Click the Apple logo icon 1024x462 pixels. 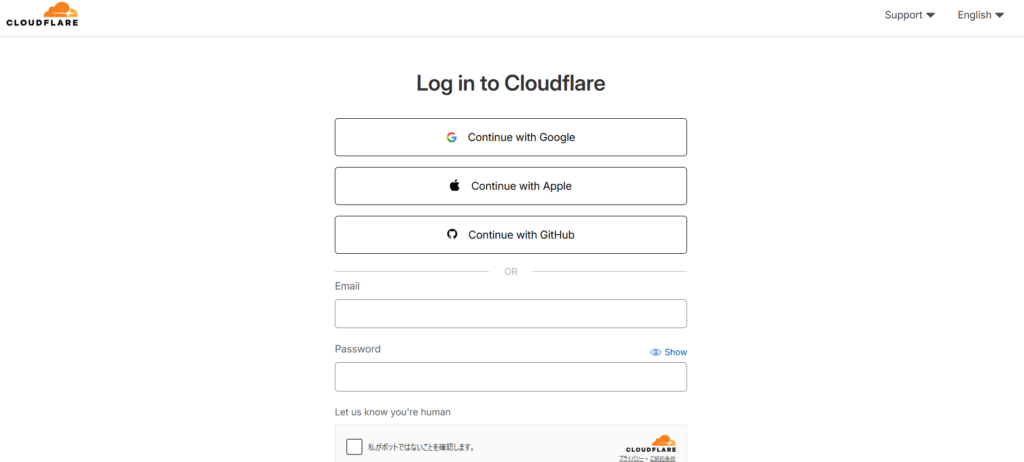coord(455,186)
